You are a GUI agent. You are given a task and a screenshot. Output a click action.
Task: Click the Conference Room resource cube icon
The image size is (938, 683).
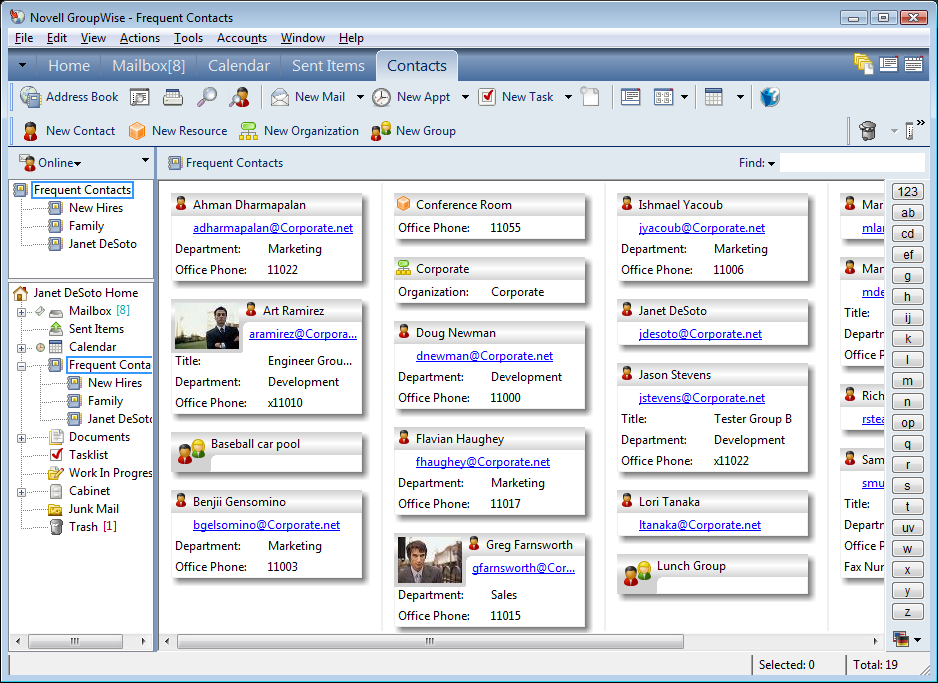point(404,205)
